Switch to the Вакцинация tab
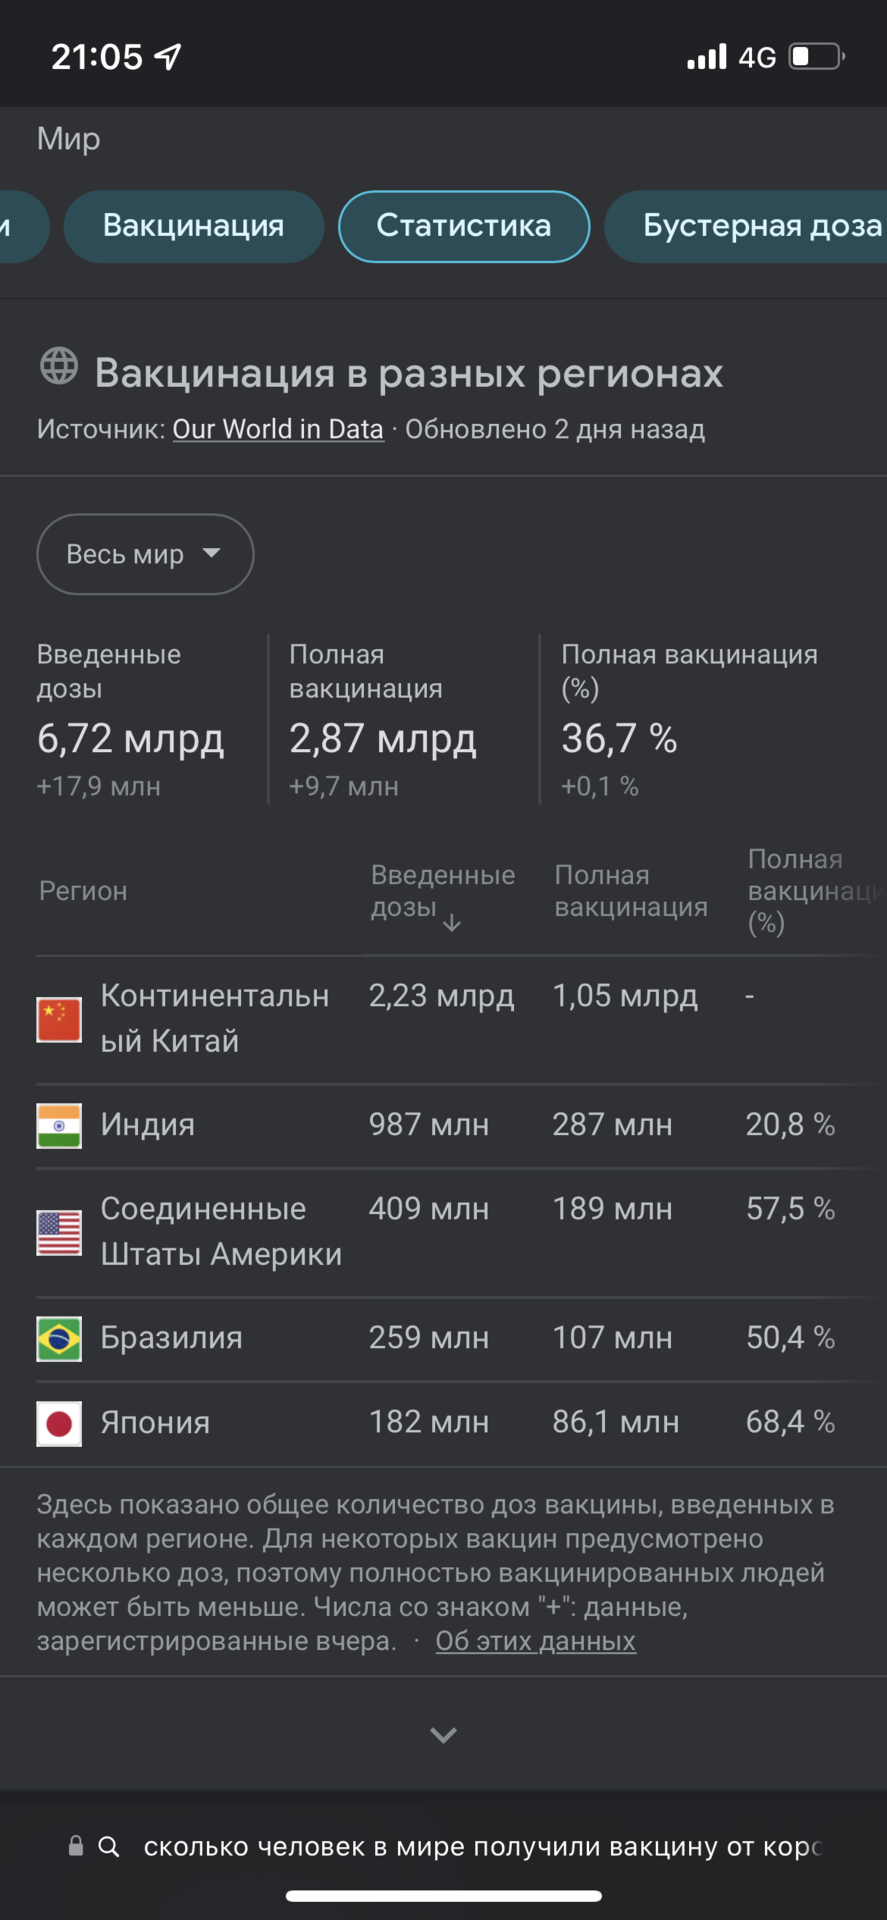The width and height of the screenshot is (887, 1920). pyautogui.click(x=193, y=226)
